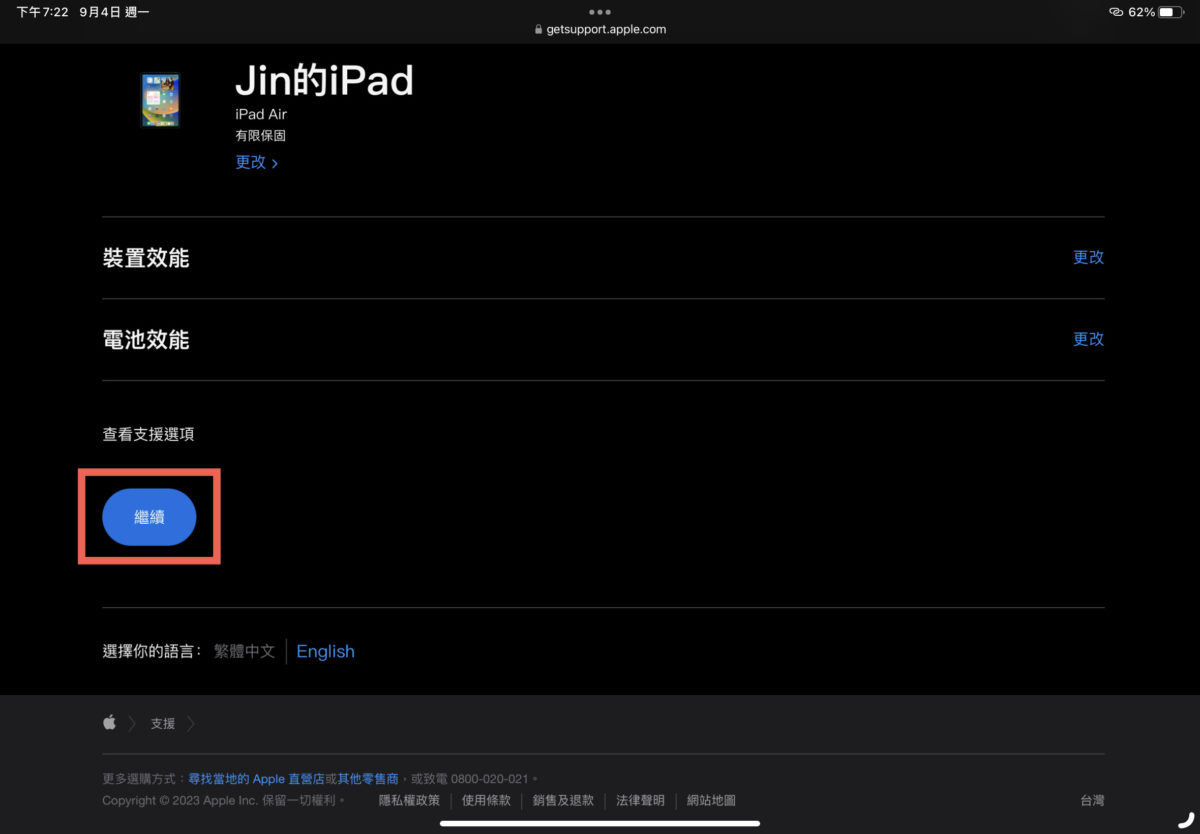
Task: Open 使用條款 footer link
Action: click(x=486, y=800)
